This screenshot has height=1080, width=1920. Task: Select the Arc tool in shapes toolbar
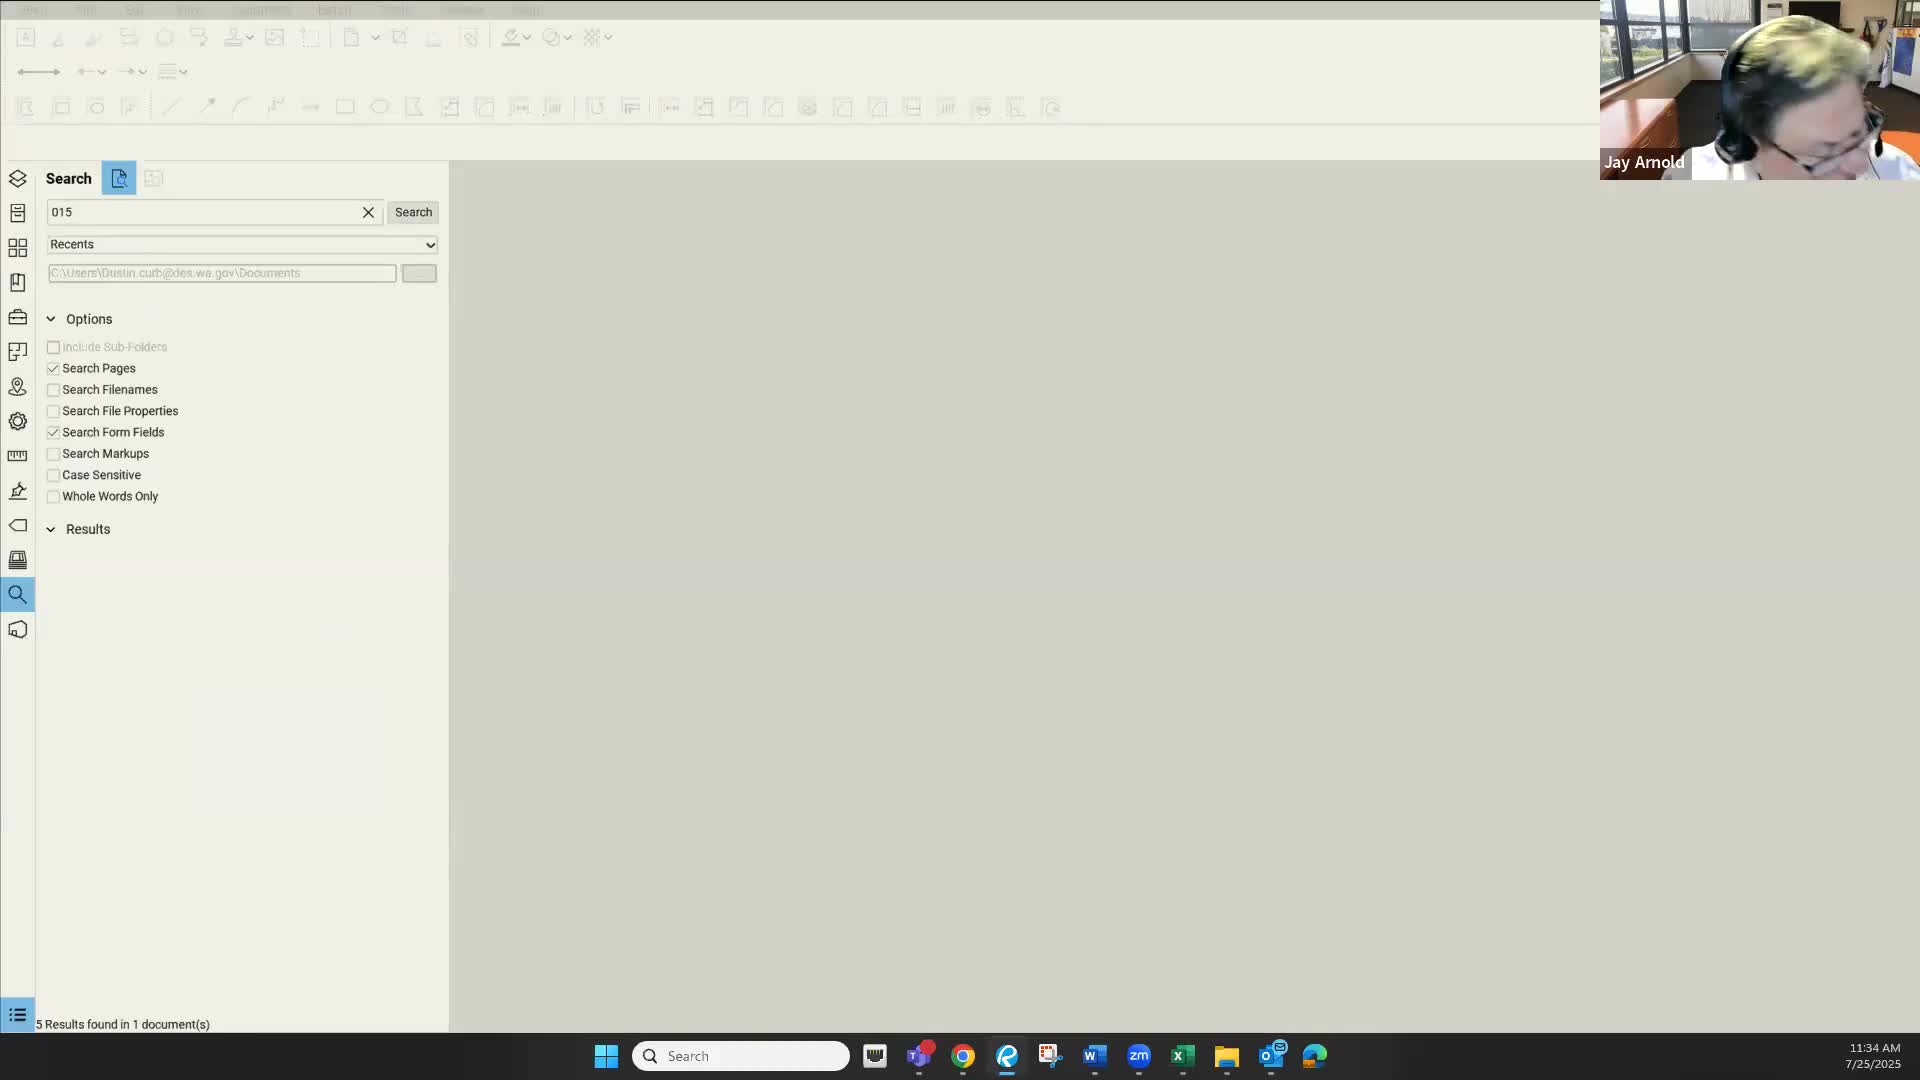pos(241,107)
